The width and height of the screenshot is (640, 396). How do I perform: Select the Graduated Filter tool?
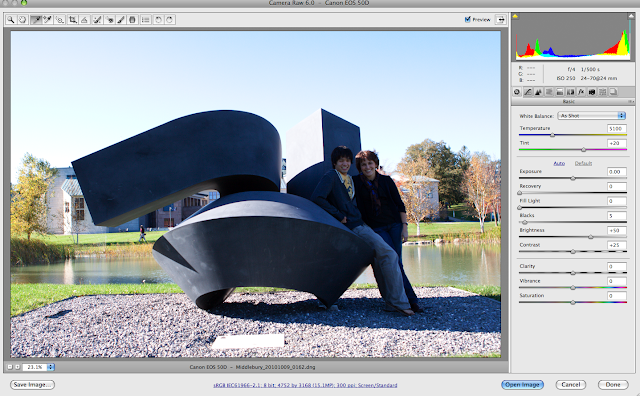pyautogui.click(x=132, y=20)
